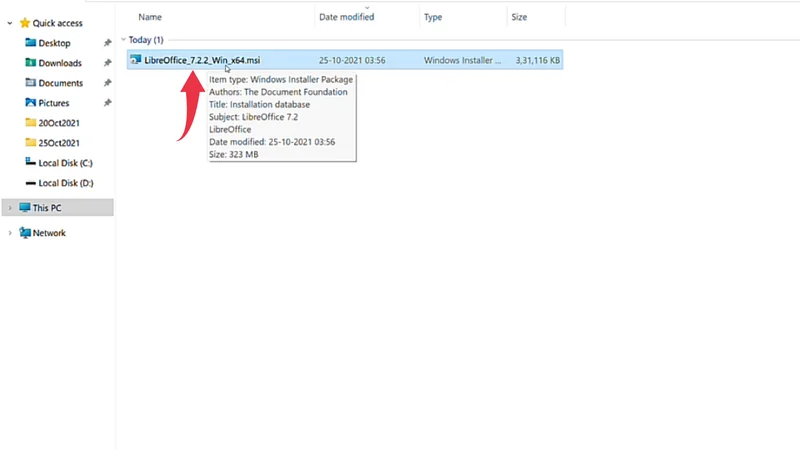Open the 20Oct2021 folder in sidebar
Image resolution: width=800 pixels, height=450 pixels.
point(59,123)
